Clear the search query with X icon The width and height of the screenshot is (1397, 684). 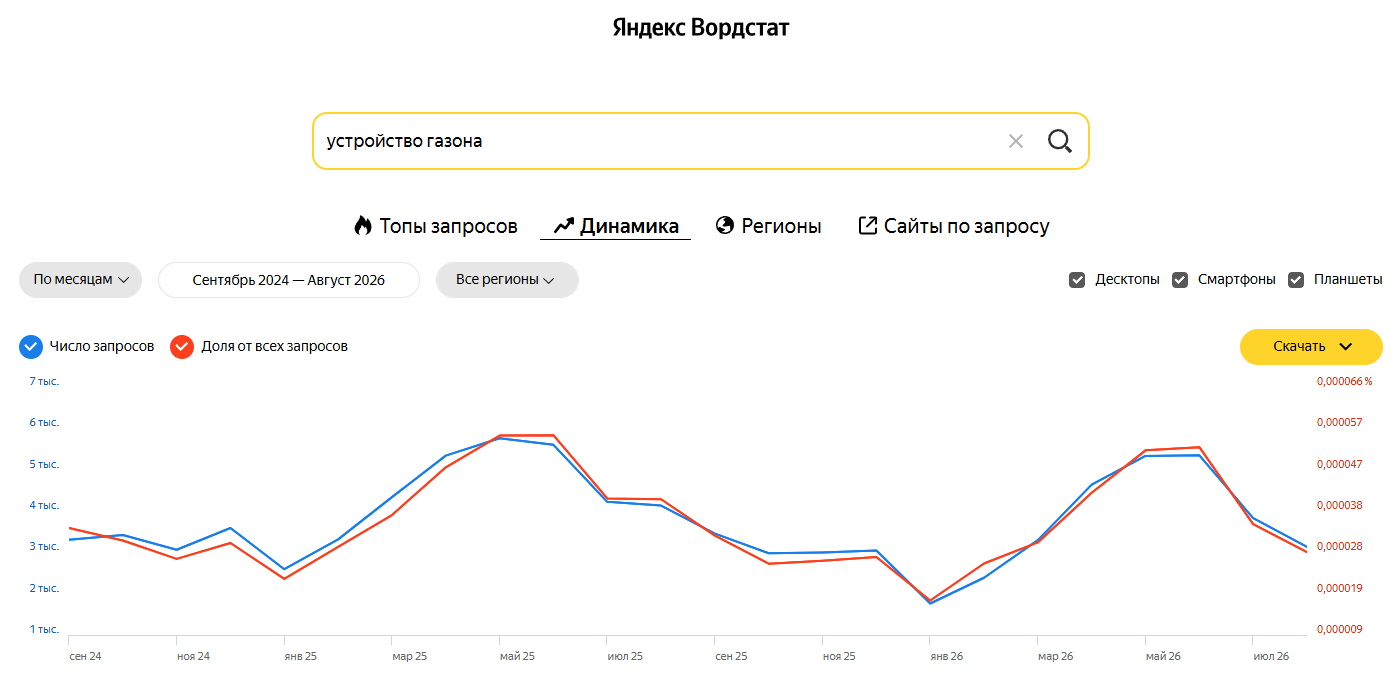tap(1016, 141)
